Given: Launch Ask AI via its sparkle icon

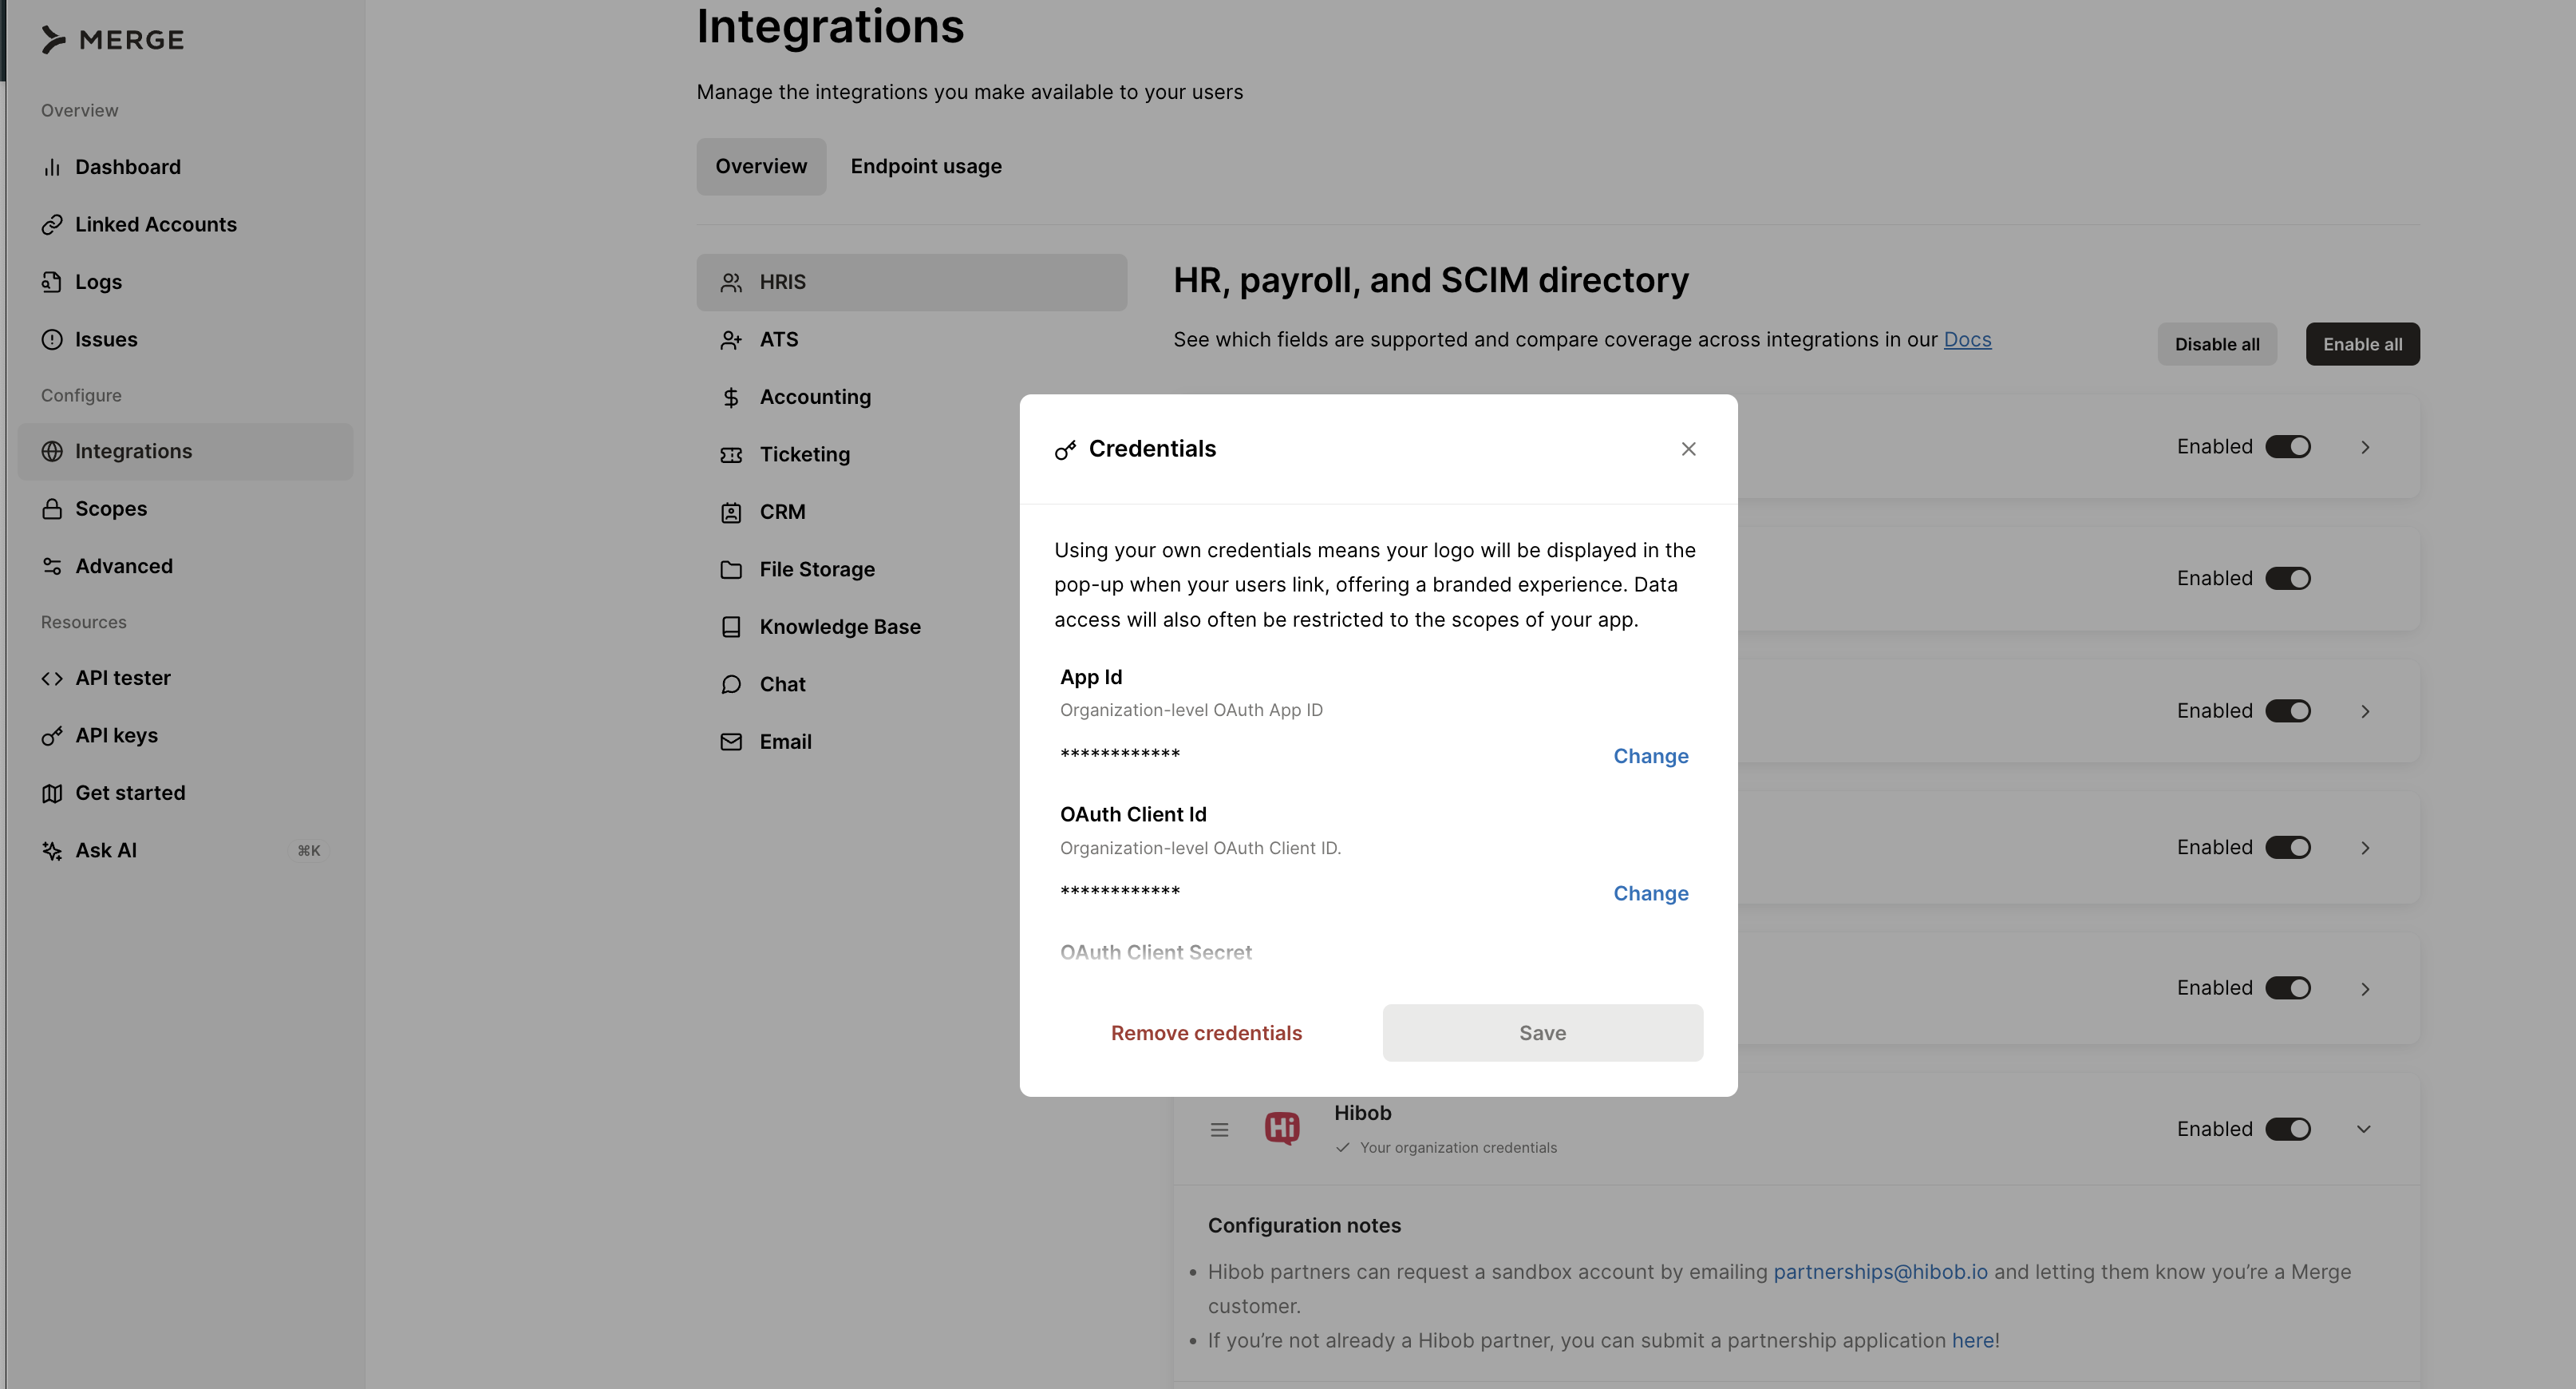Looking at the screenshot, I should click(52, 850).
